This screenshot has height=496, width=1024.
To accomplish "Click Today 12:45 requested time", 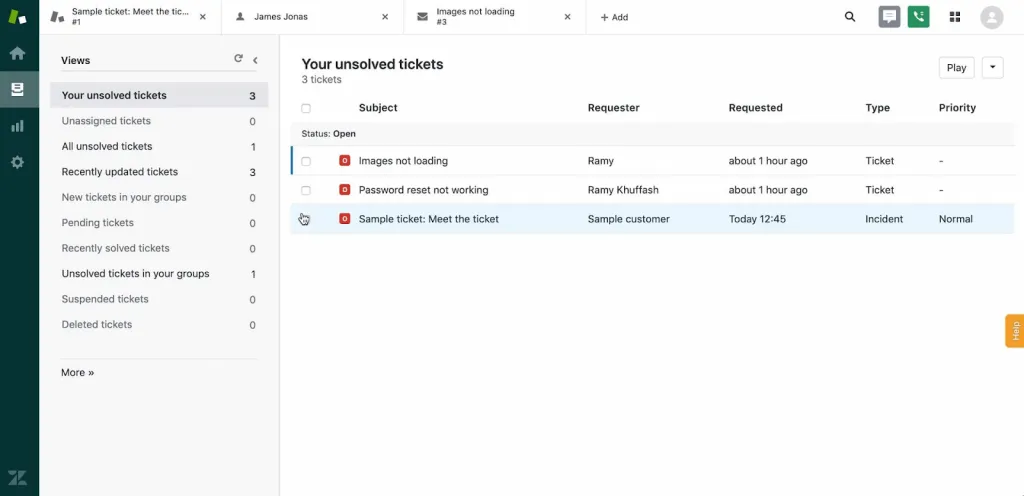I will (x=757, y=219).
